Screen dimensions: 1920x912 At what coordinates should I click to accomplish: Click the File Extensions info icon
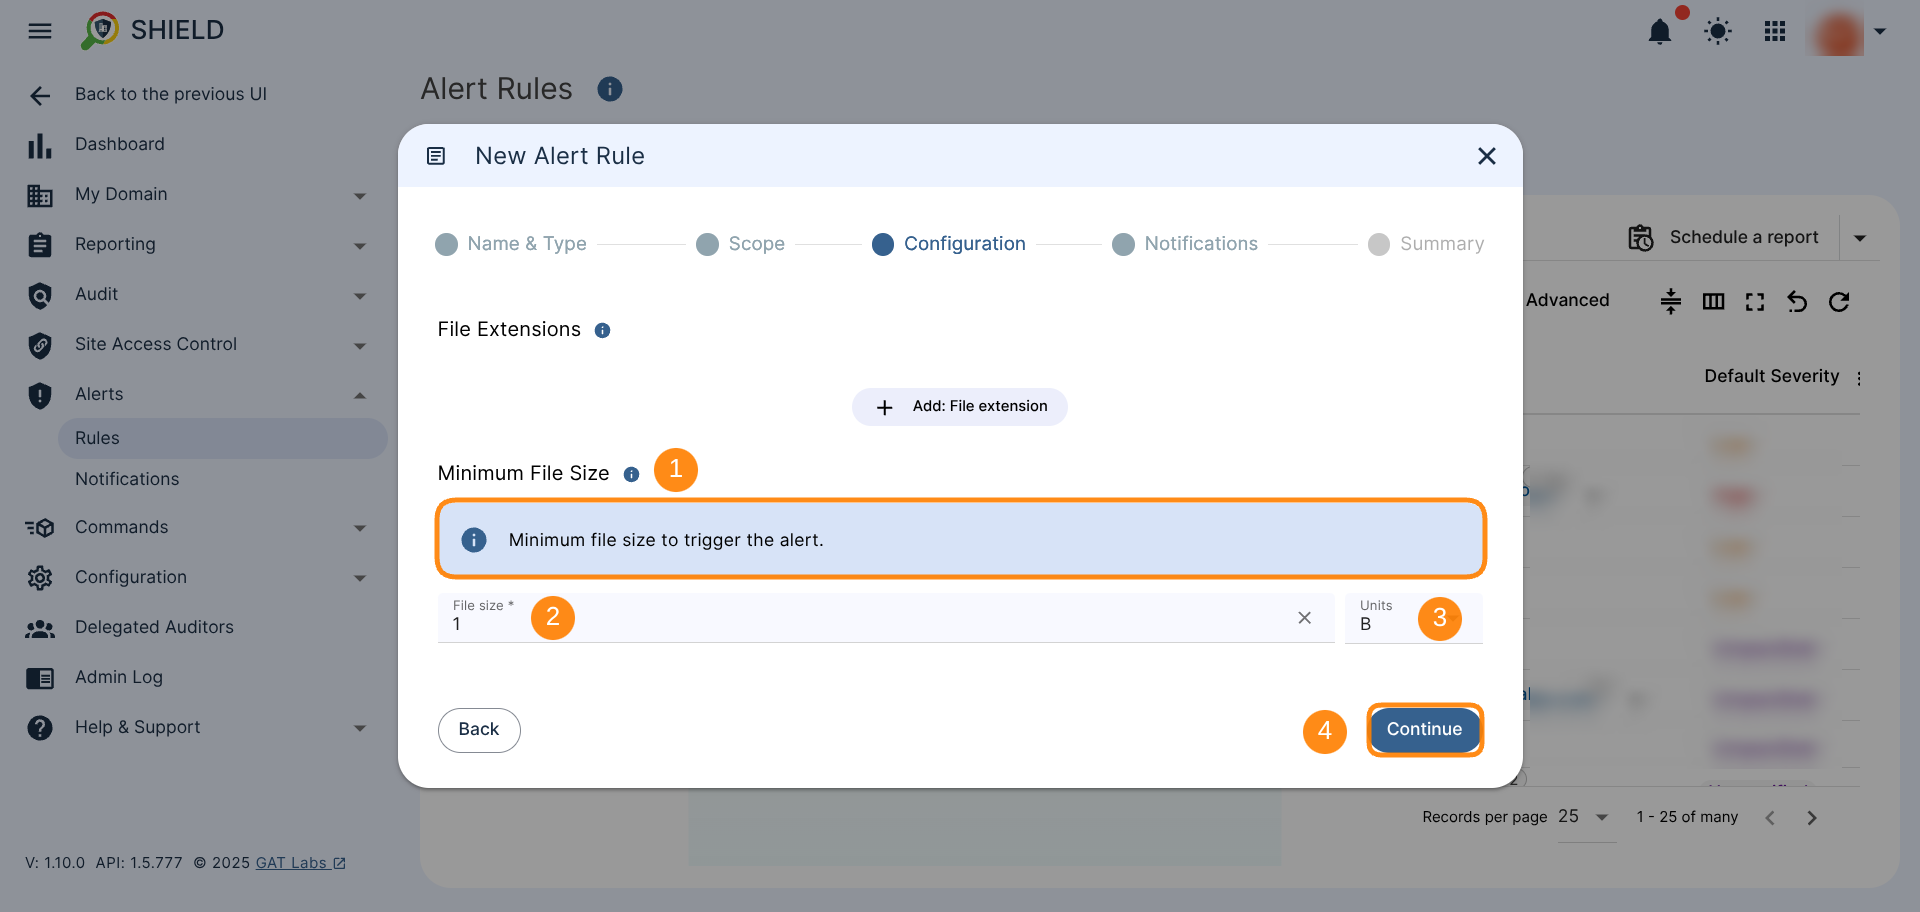point(602,331)
